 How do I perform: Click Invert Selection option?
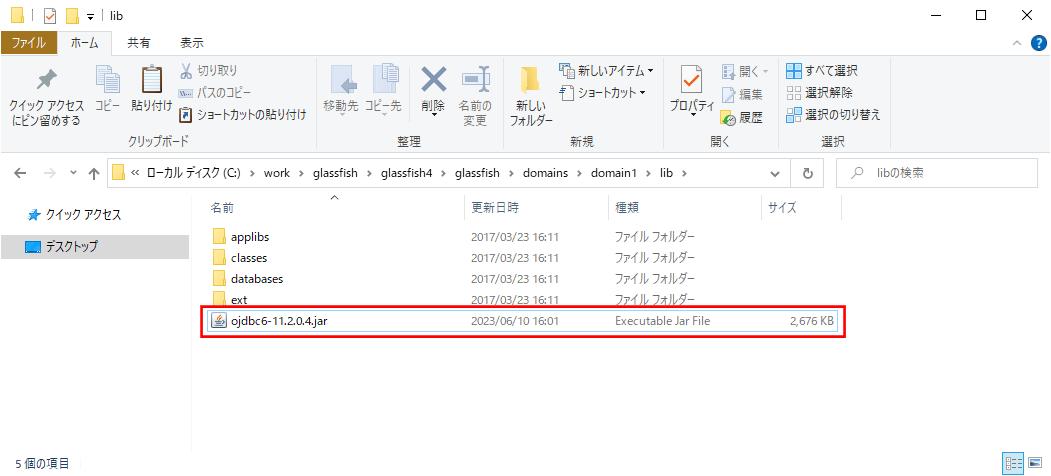[x=834, y=115]
